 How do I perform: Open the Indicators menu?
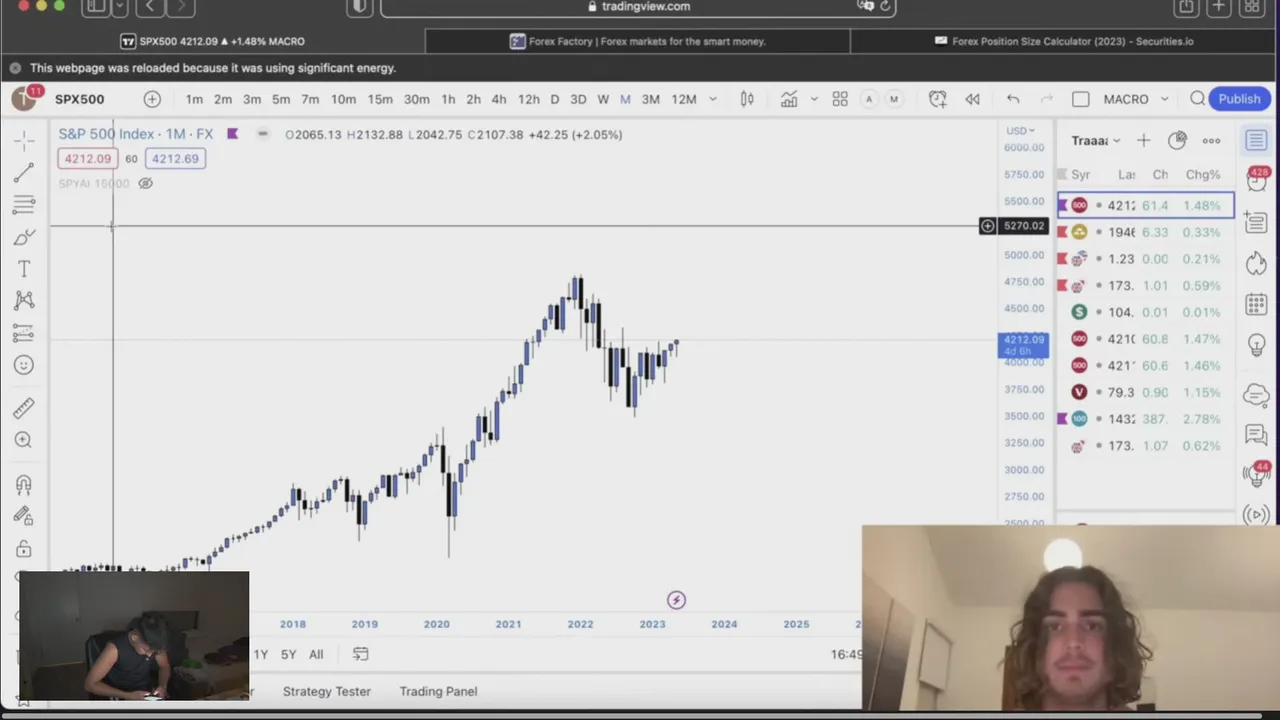(x=789, y=99)
